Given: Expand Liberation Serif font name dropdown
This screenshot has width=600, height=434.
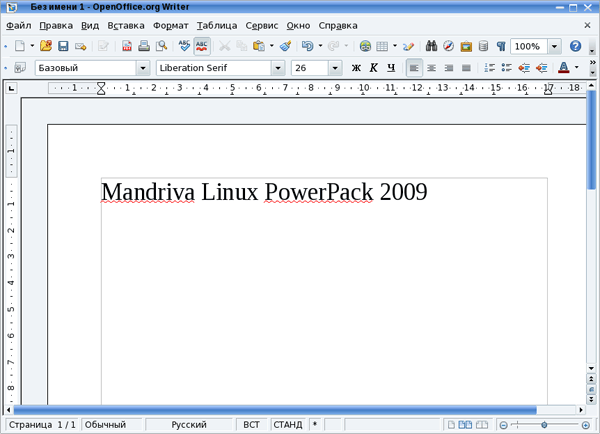Looking at the screenshot, I should coord(278,68).
